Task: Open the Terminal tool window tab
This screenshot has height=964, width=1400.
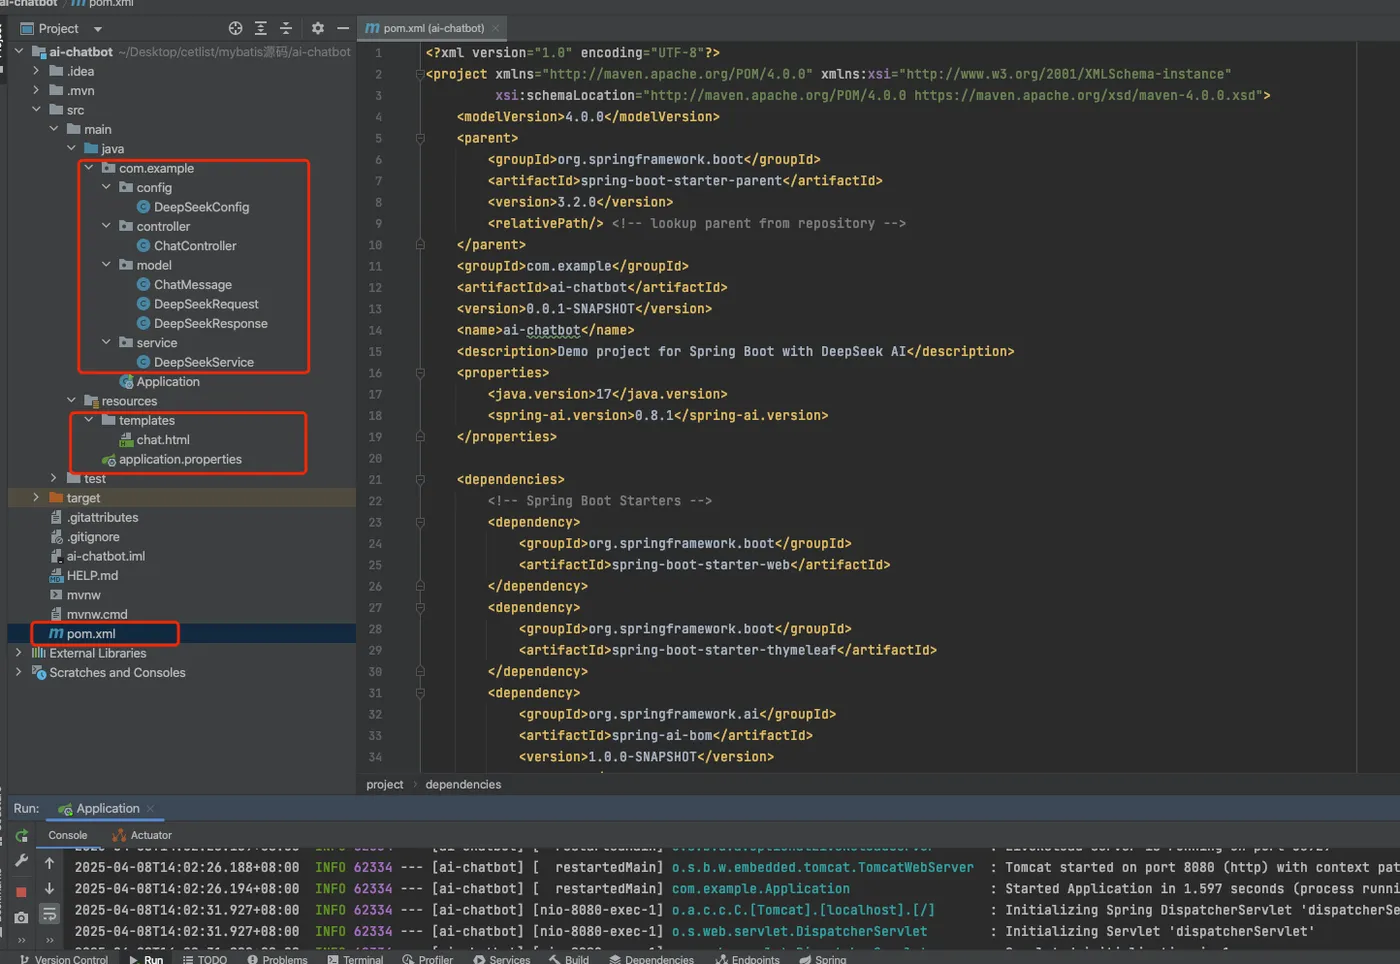Action: tap(356, 959)
